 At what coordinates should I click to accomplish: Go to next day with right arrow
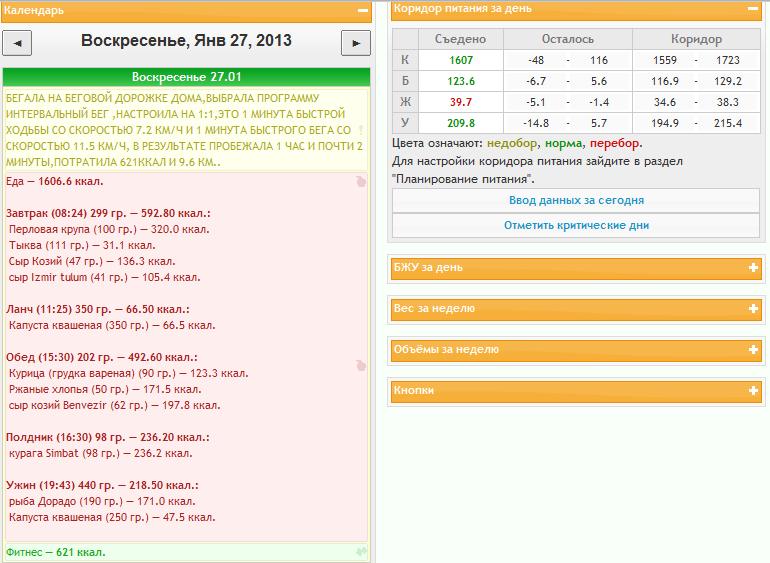tap(356, 43)
